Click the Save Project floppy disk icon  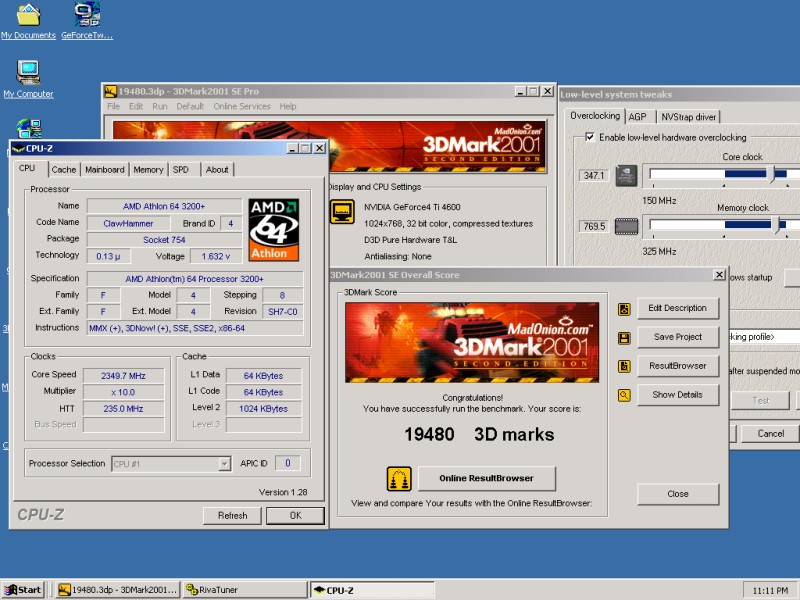(624, 338)
